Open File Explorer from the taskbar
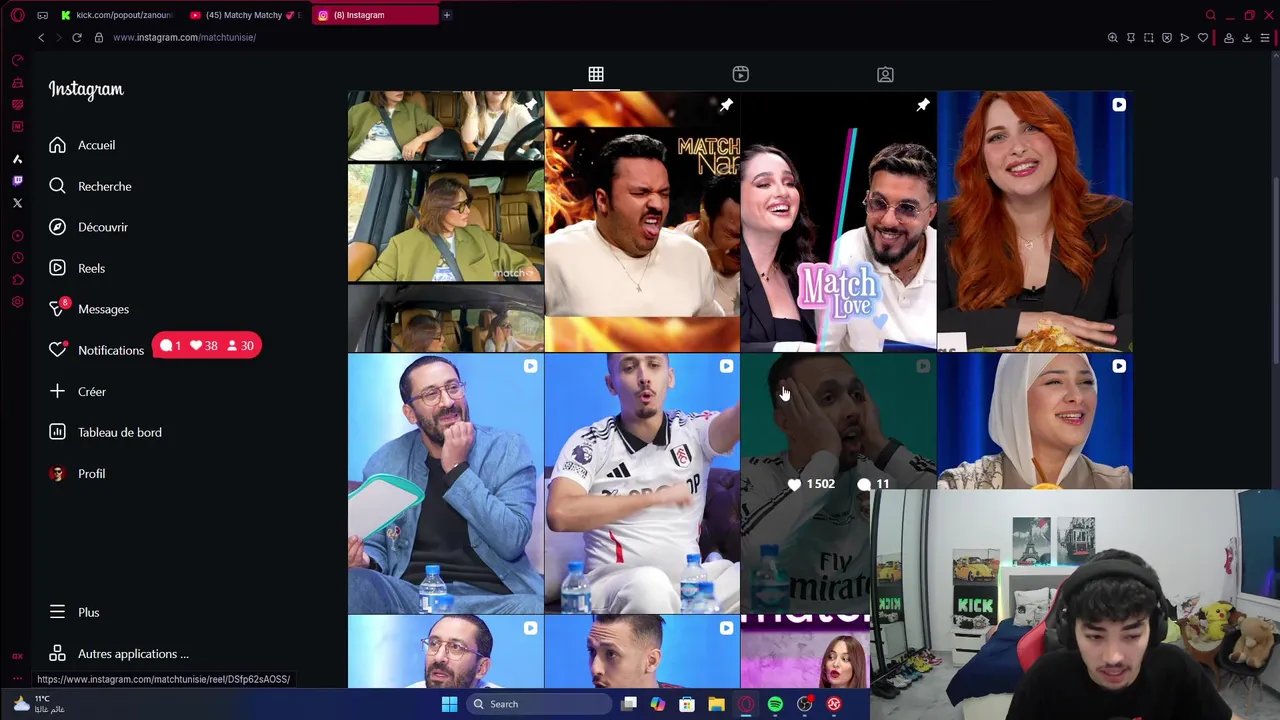The height and width of the screenshot is (720, 1280). [x=716, y=704]
